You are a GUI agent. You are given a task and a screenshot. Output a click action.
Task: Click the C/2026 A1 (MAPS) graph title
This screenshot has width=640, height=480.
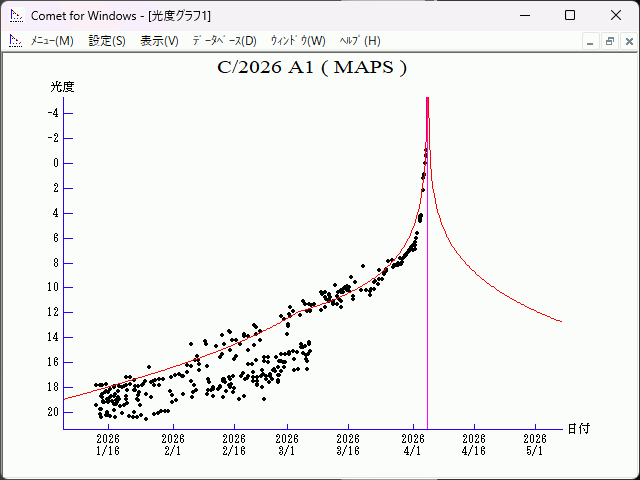(x=312, y=68)
